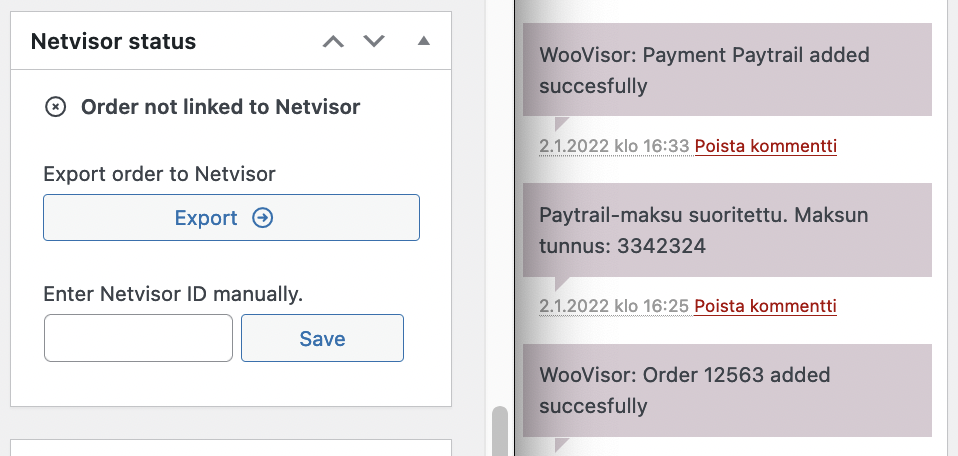The image size is (958, 456).
Task: Click the Order not linked to Netvisor text
Action: (x=221, y=107)
